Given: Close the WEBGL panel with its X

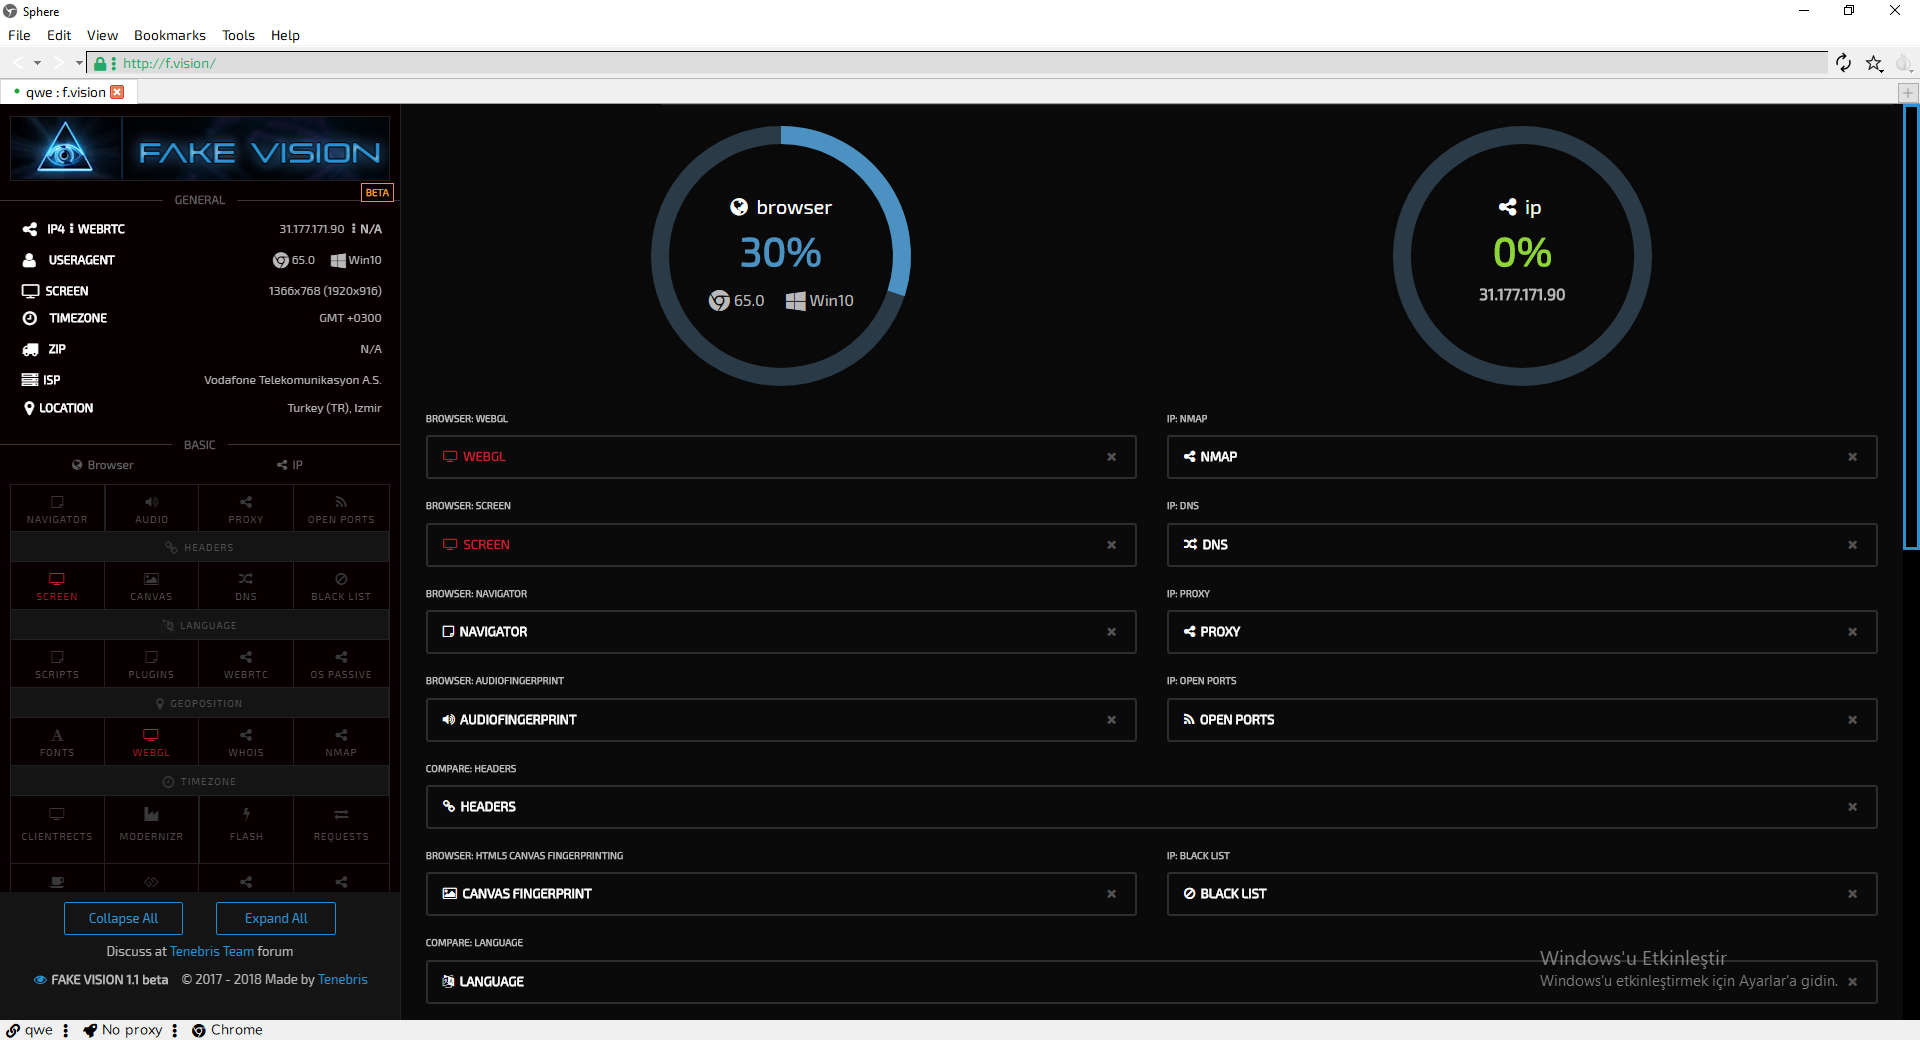Looking at the screenshot, I should click(1111, 457).
